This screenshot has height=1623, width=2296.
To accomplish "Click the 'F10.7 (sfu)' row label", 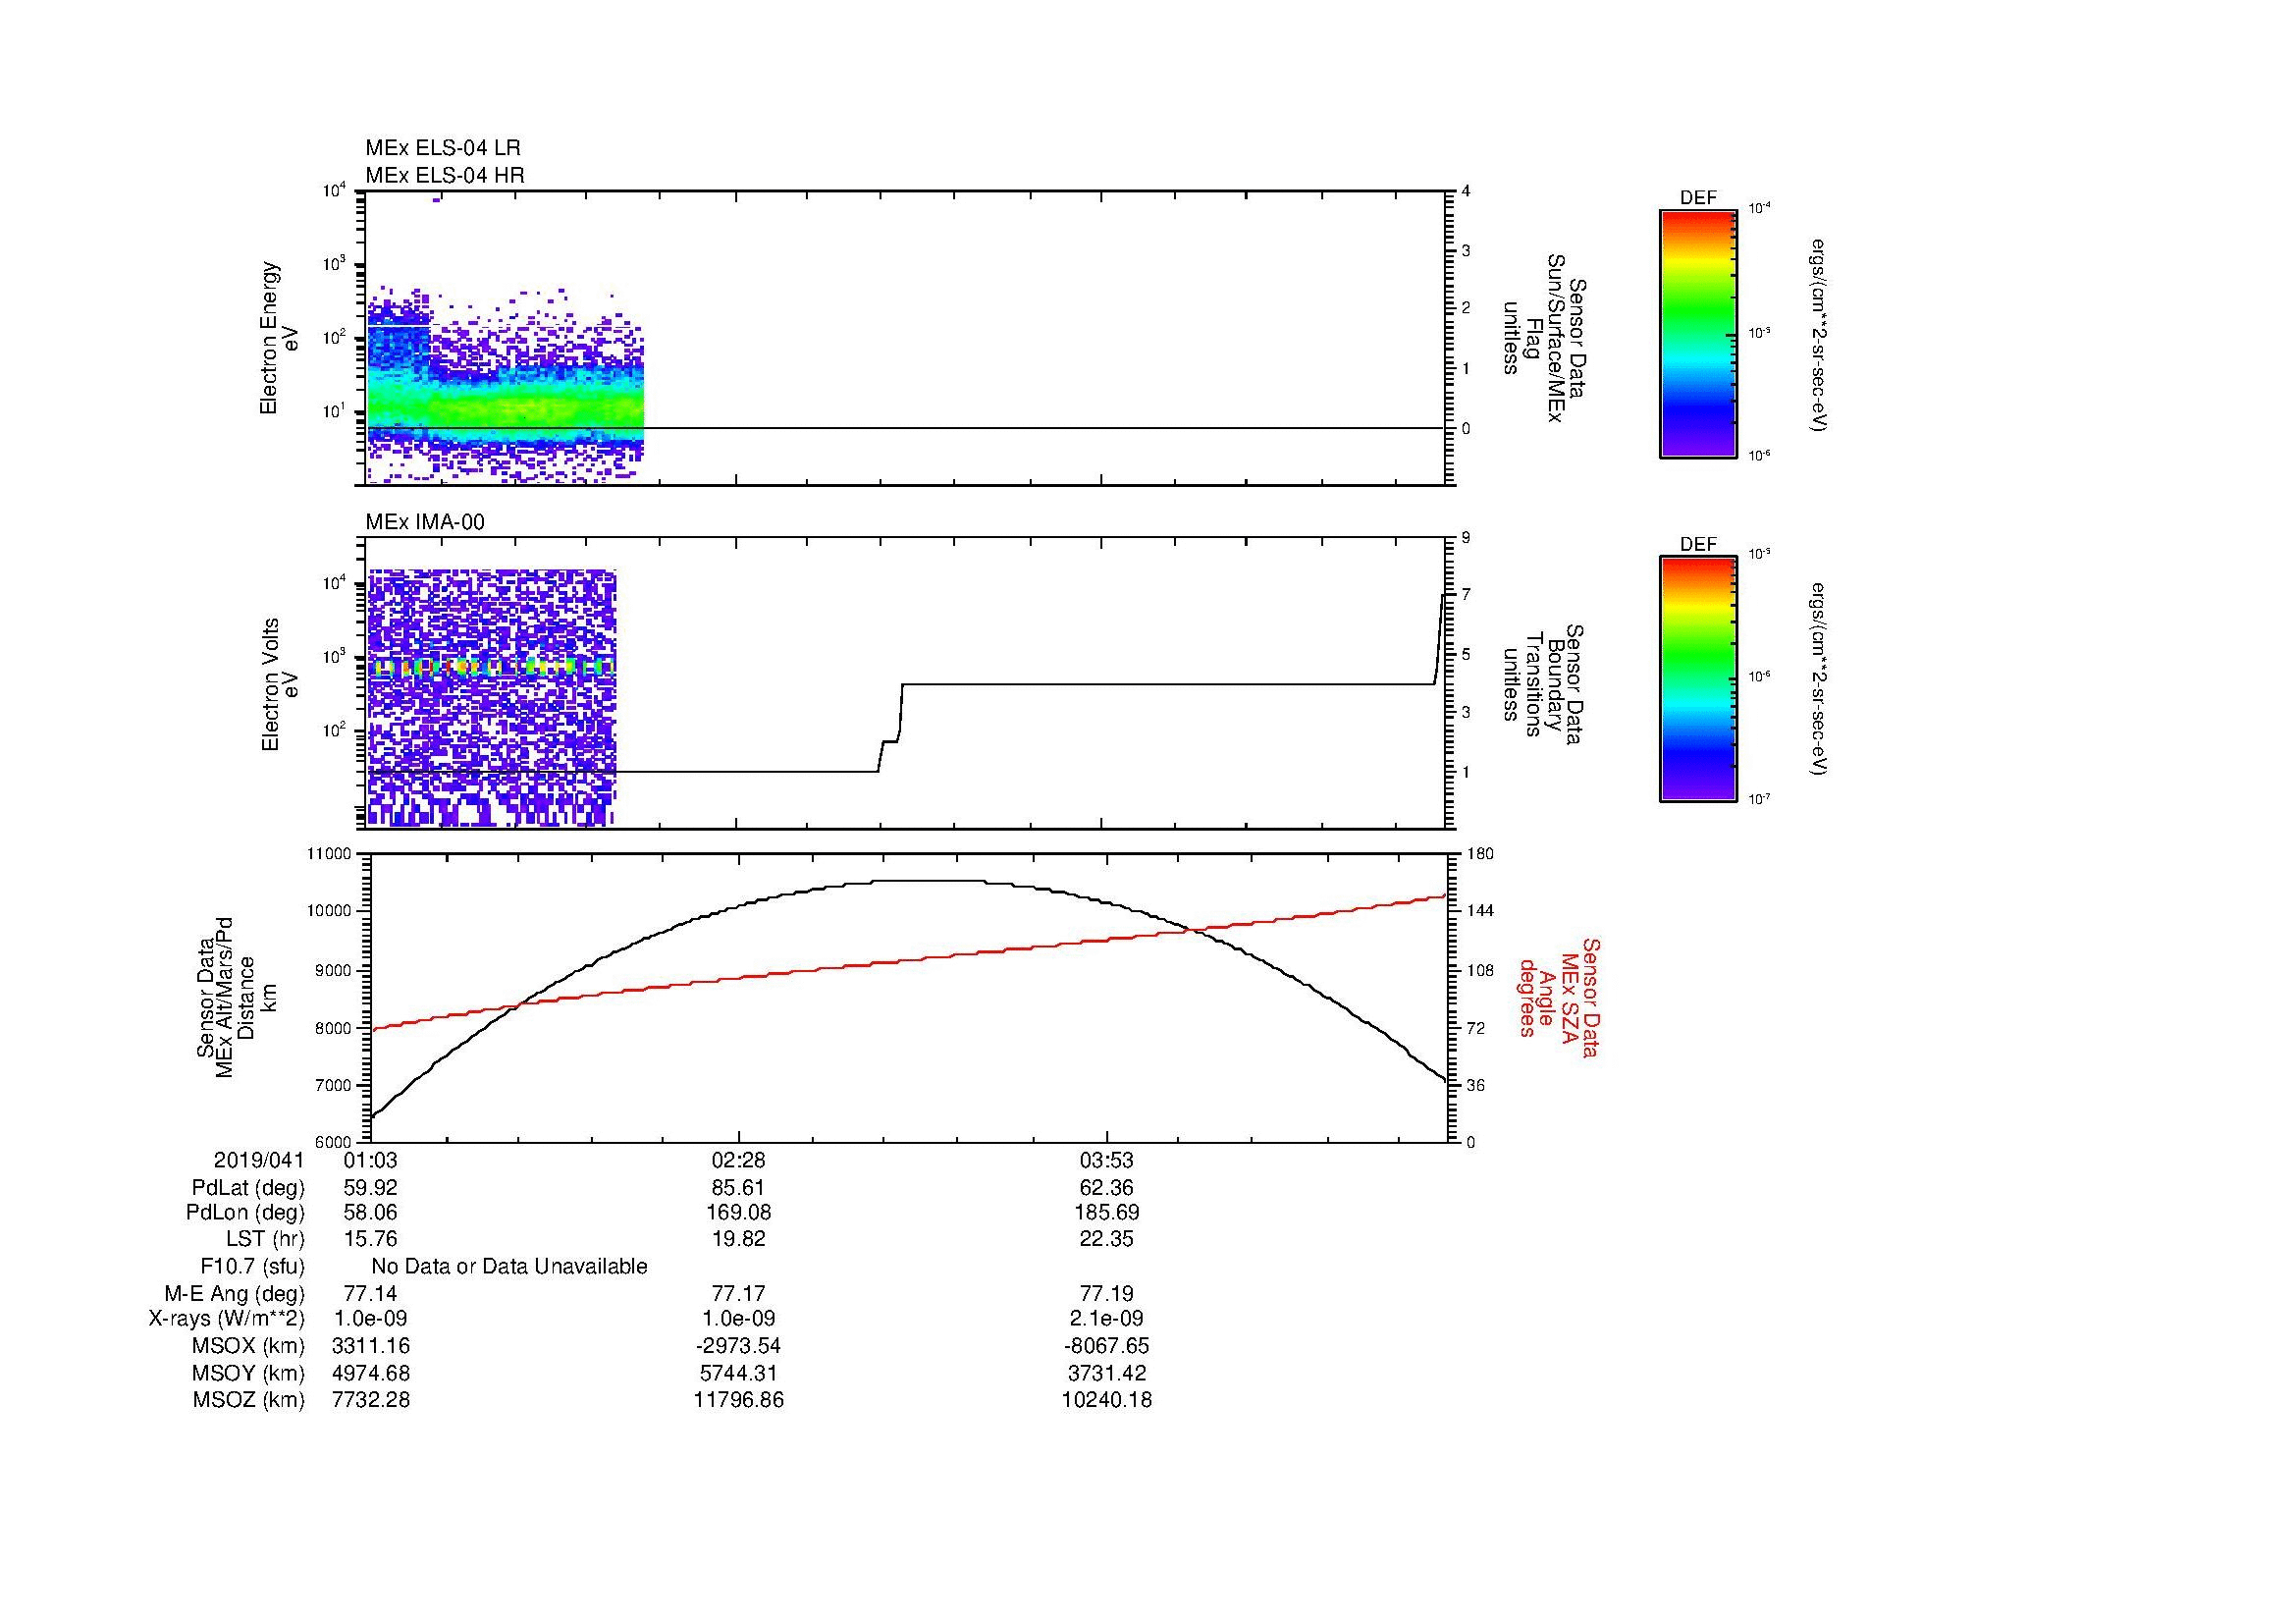I will point(252,1267).
